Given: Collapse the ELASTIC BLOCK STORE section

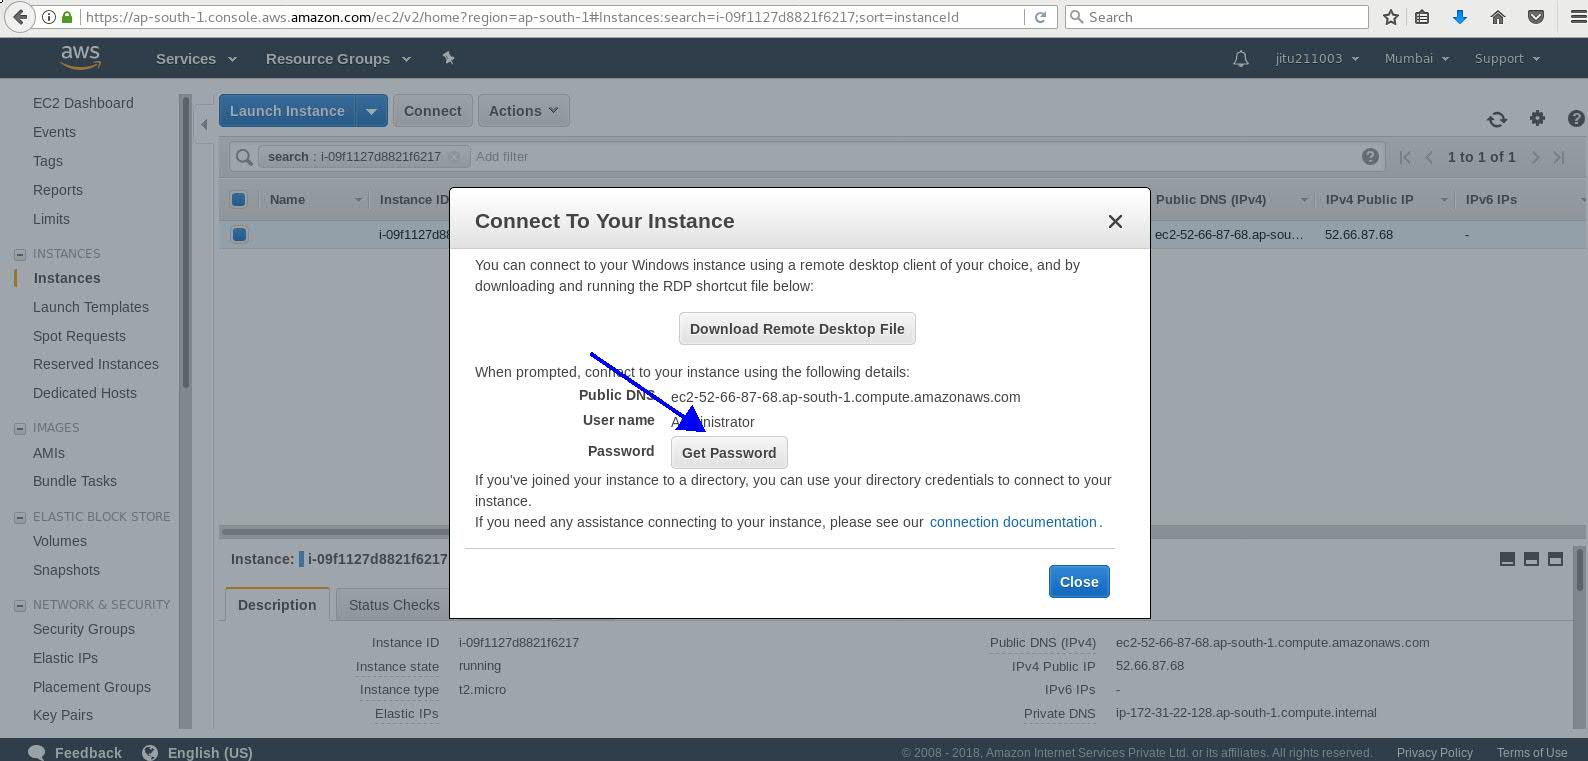Looking at the screenshot, I should pyautogui.click(x=20, y=517).
